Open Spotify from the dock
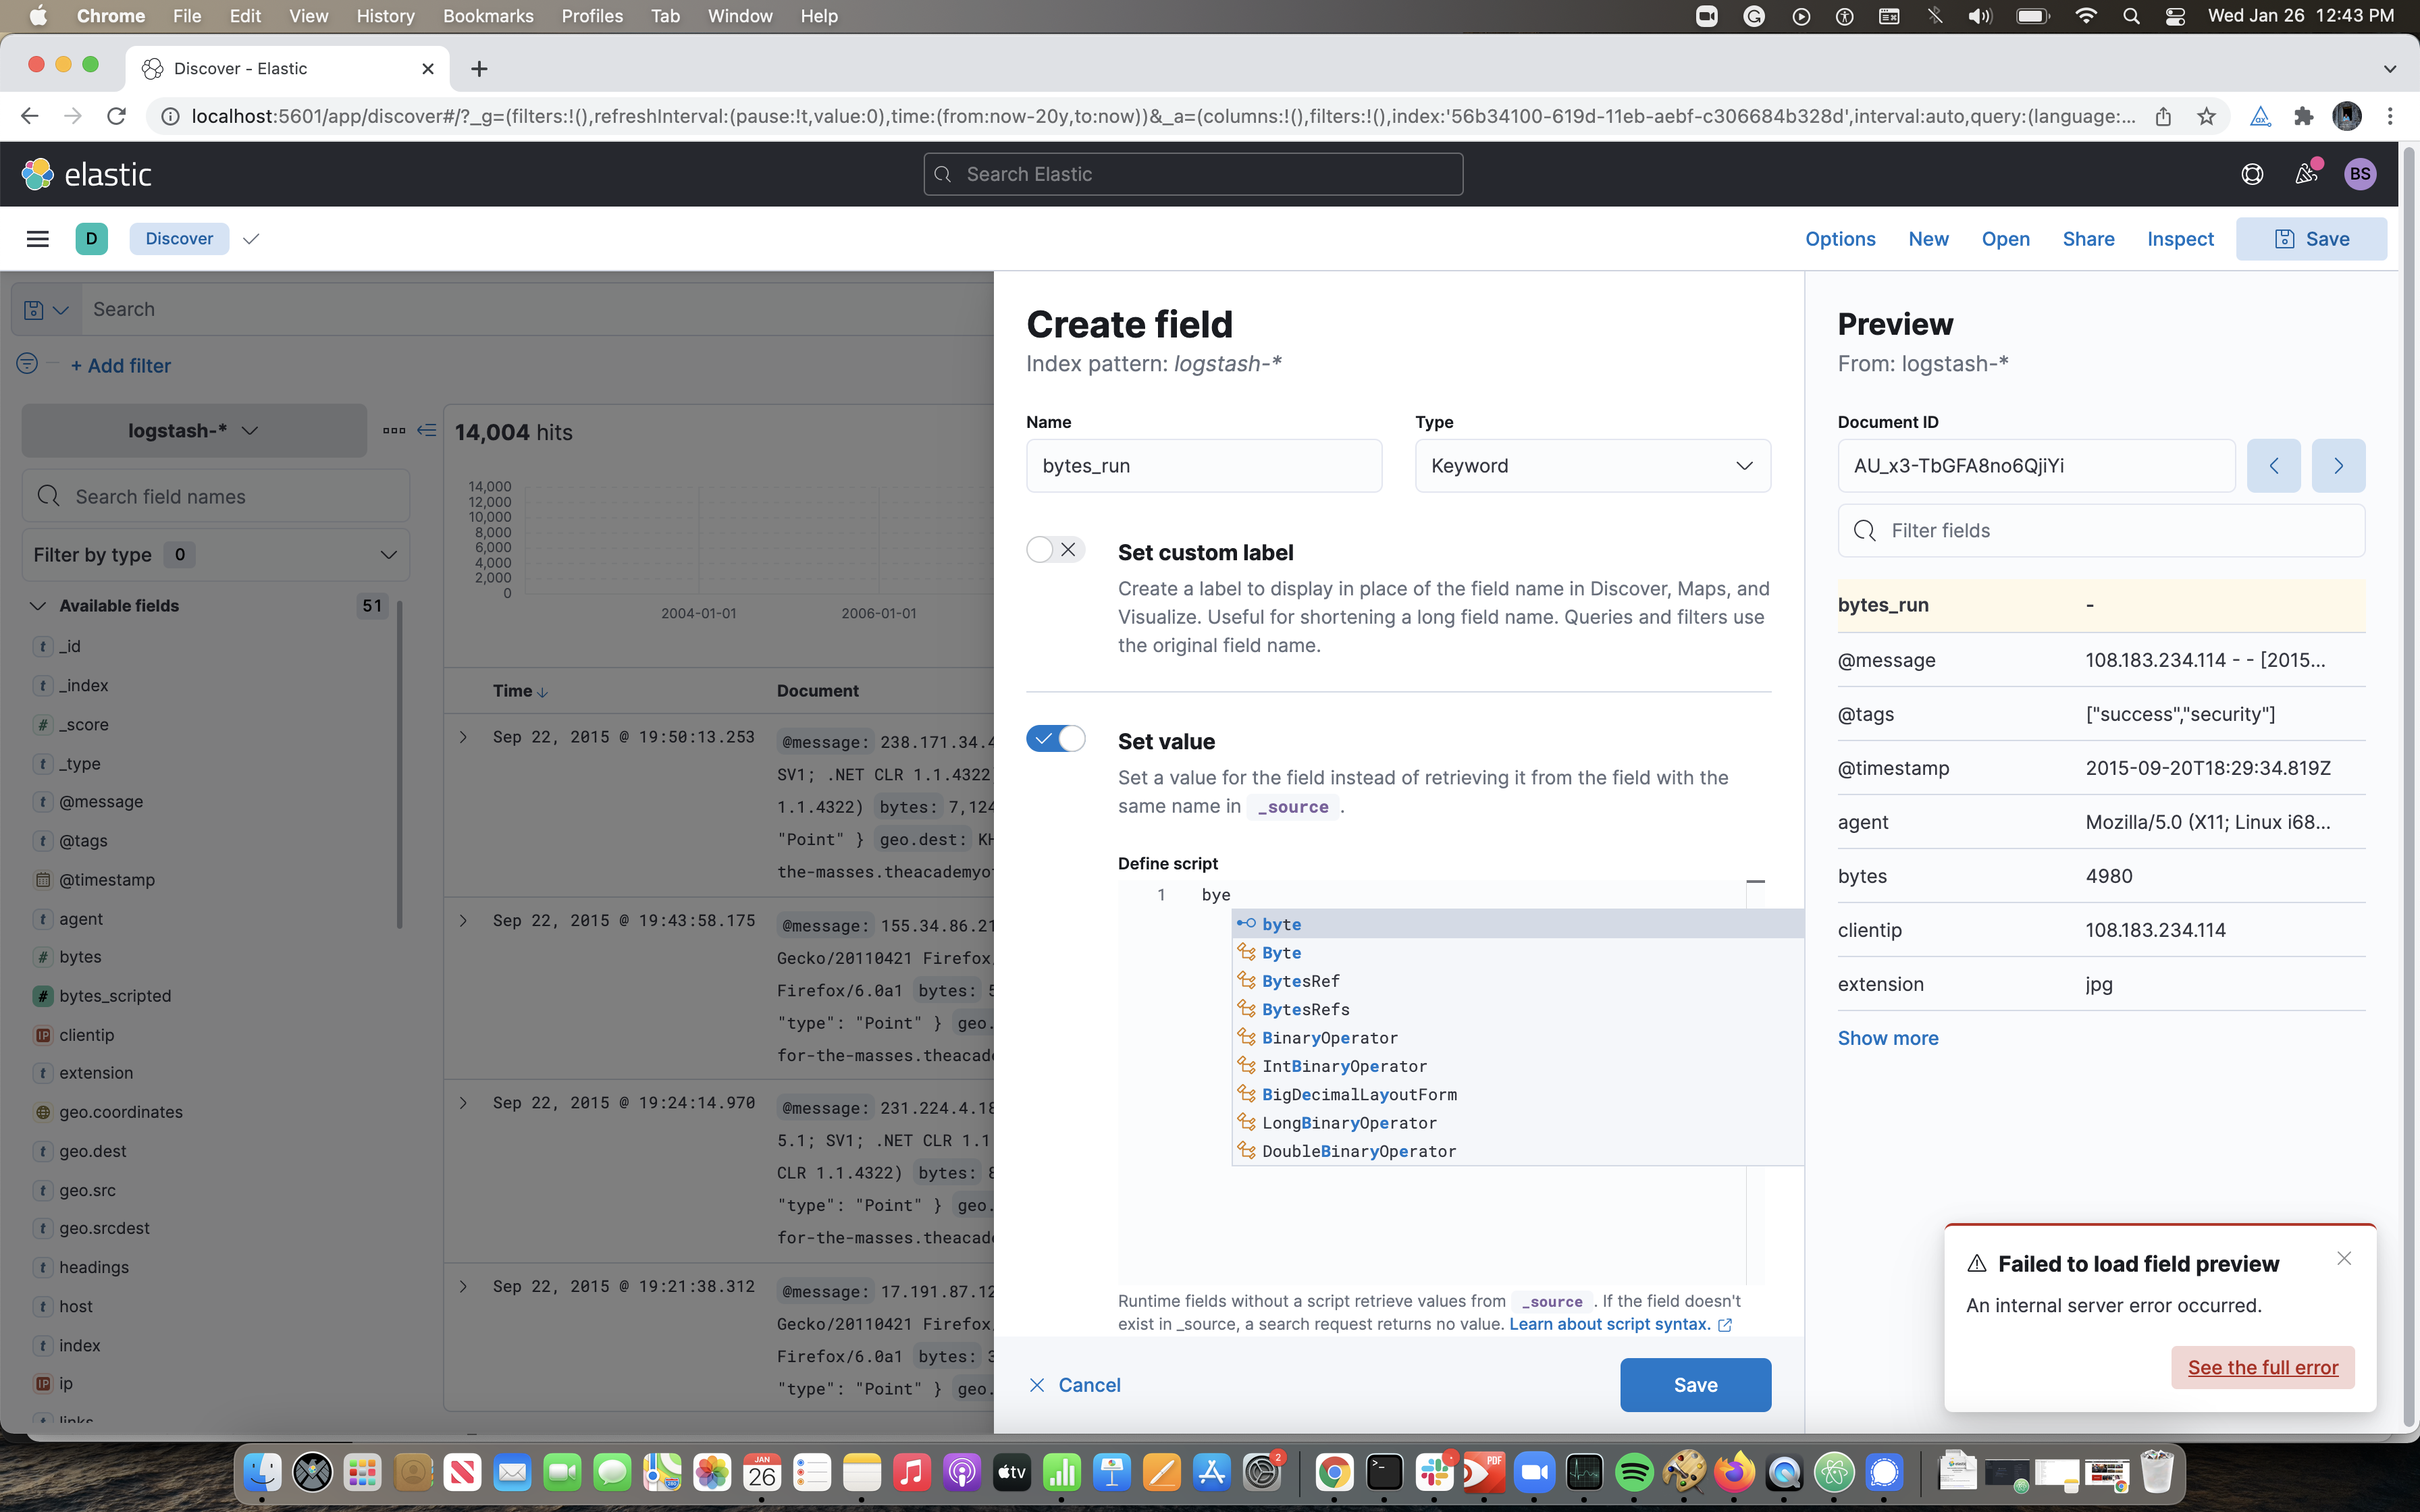This screenshot has height=1512, width=2420. pos(1634,1472)
